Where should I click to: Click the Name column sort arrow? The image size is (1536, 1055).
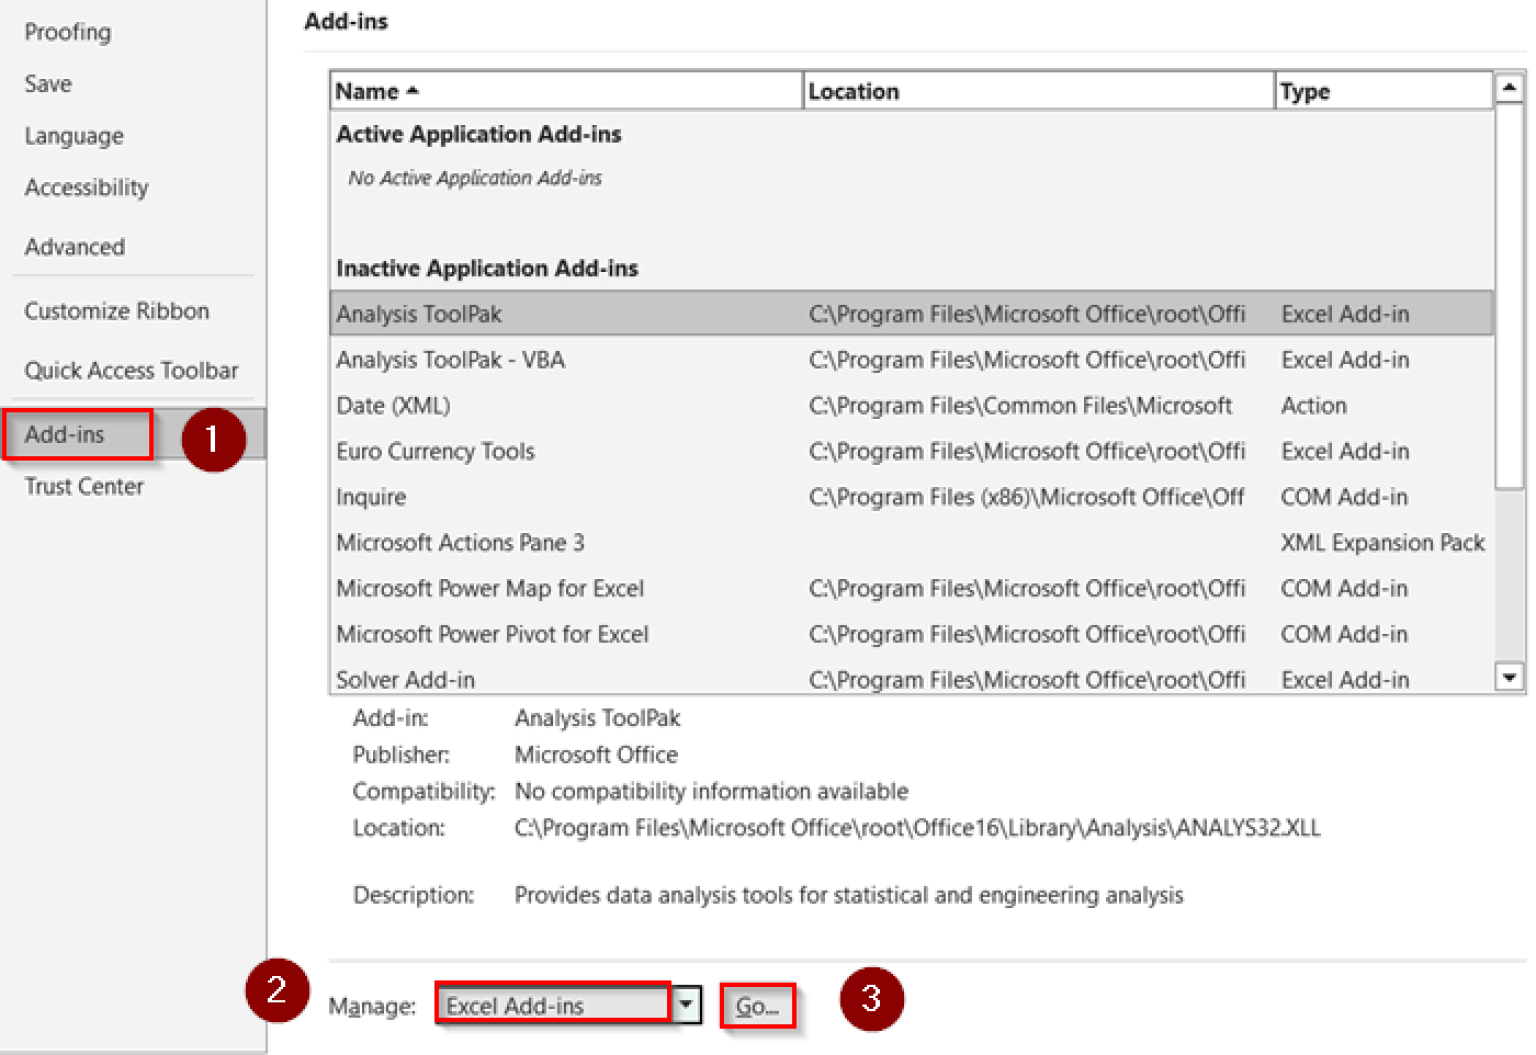[411, 90]
